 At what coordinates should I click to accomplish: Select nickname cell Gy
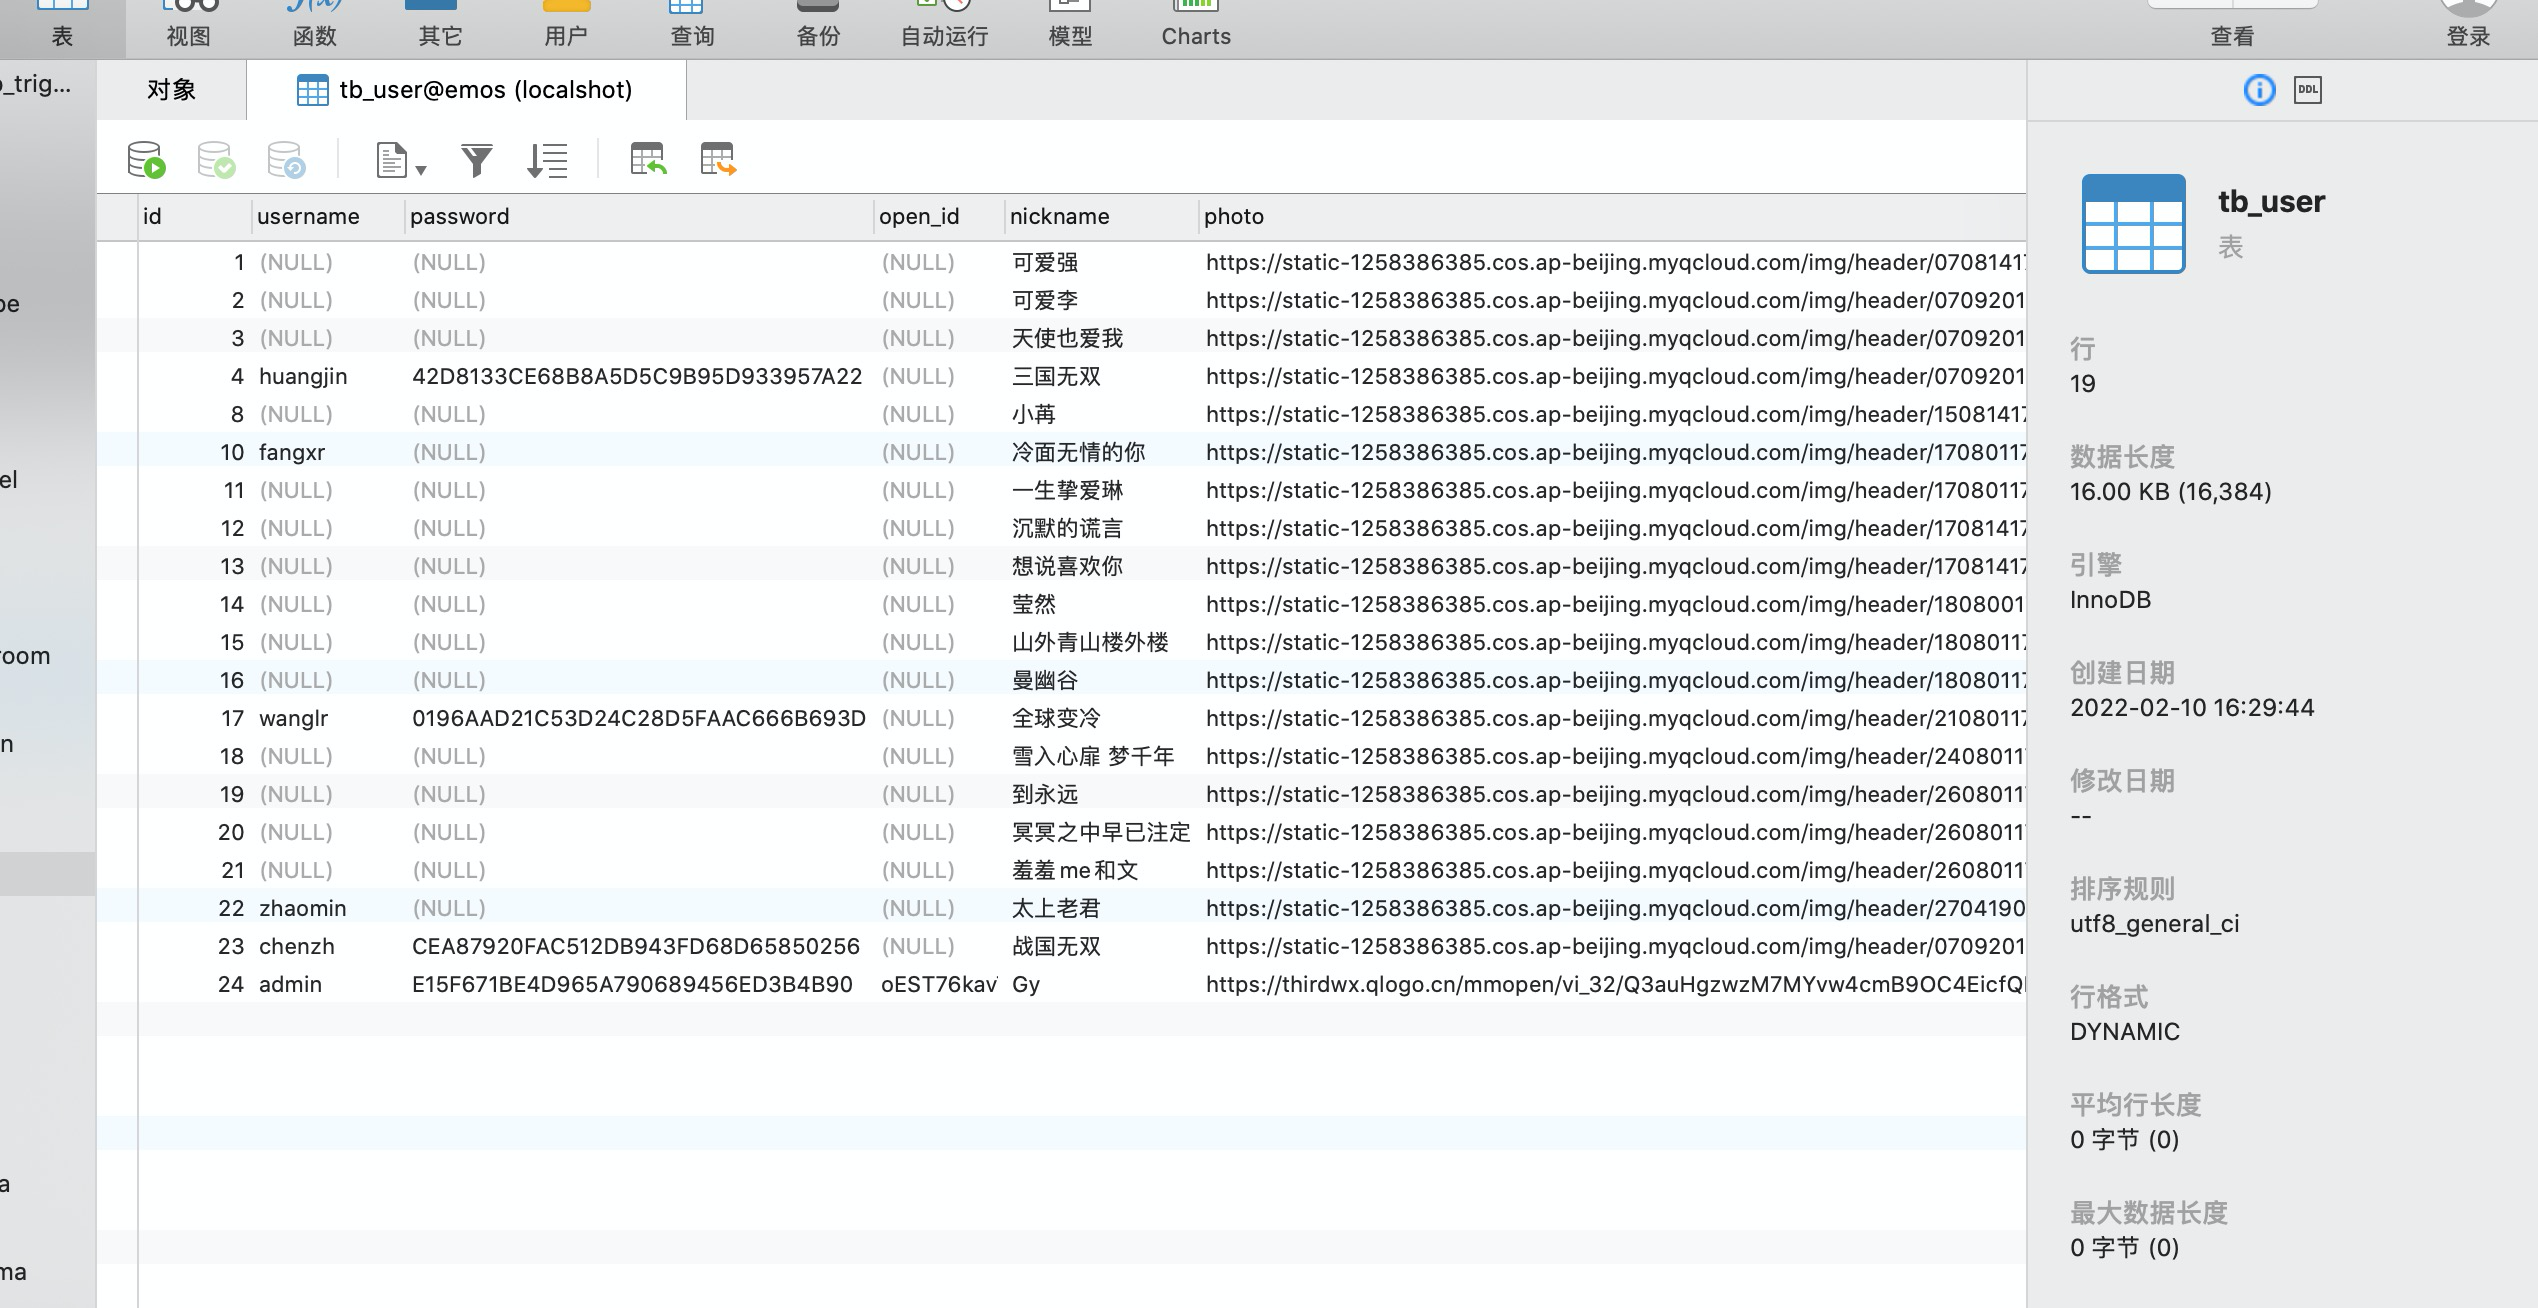[x=1101, y=984]
